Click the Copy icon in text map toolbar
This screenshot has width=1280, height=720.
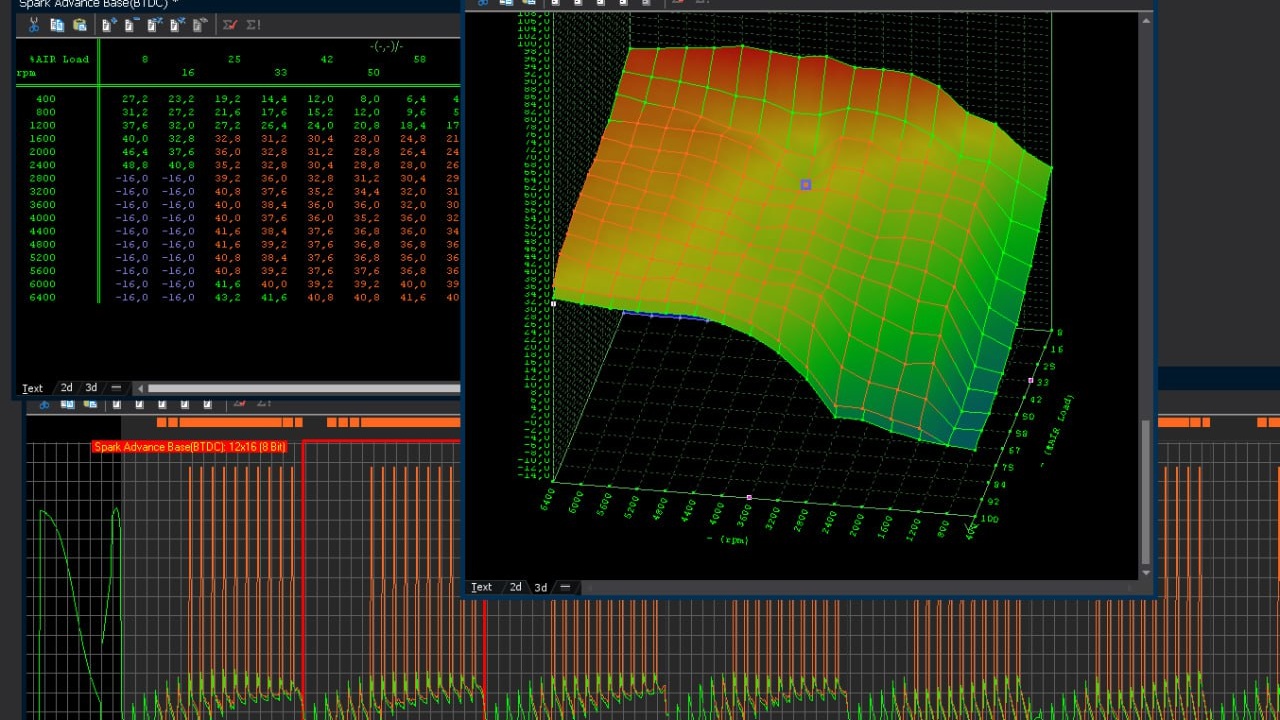coord(58,25)
